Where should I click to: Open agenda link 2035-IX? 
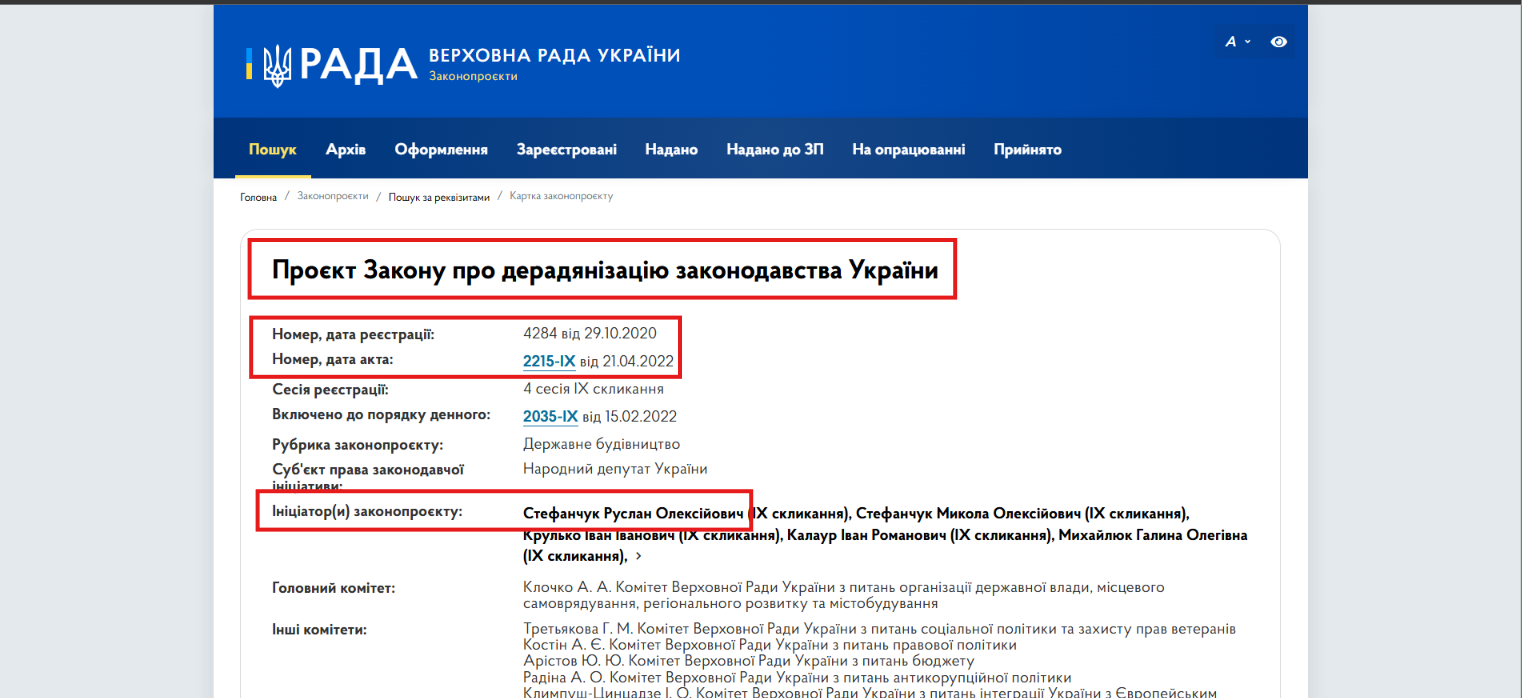click(550, 416)
